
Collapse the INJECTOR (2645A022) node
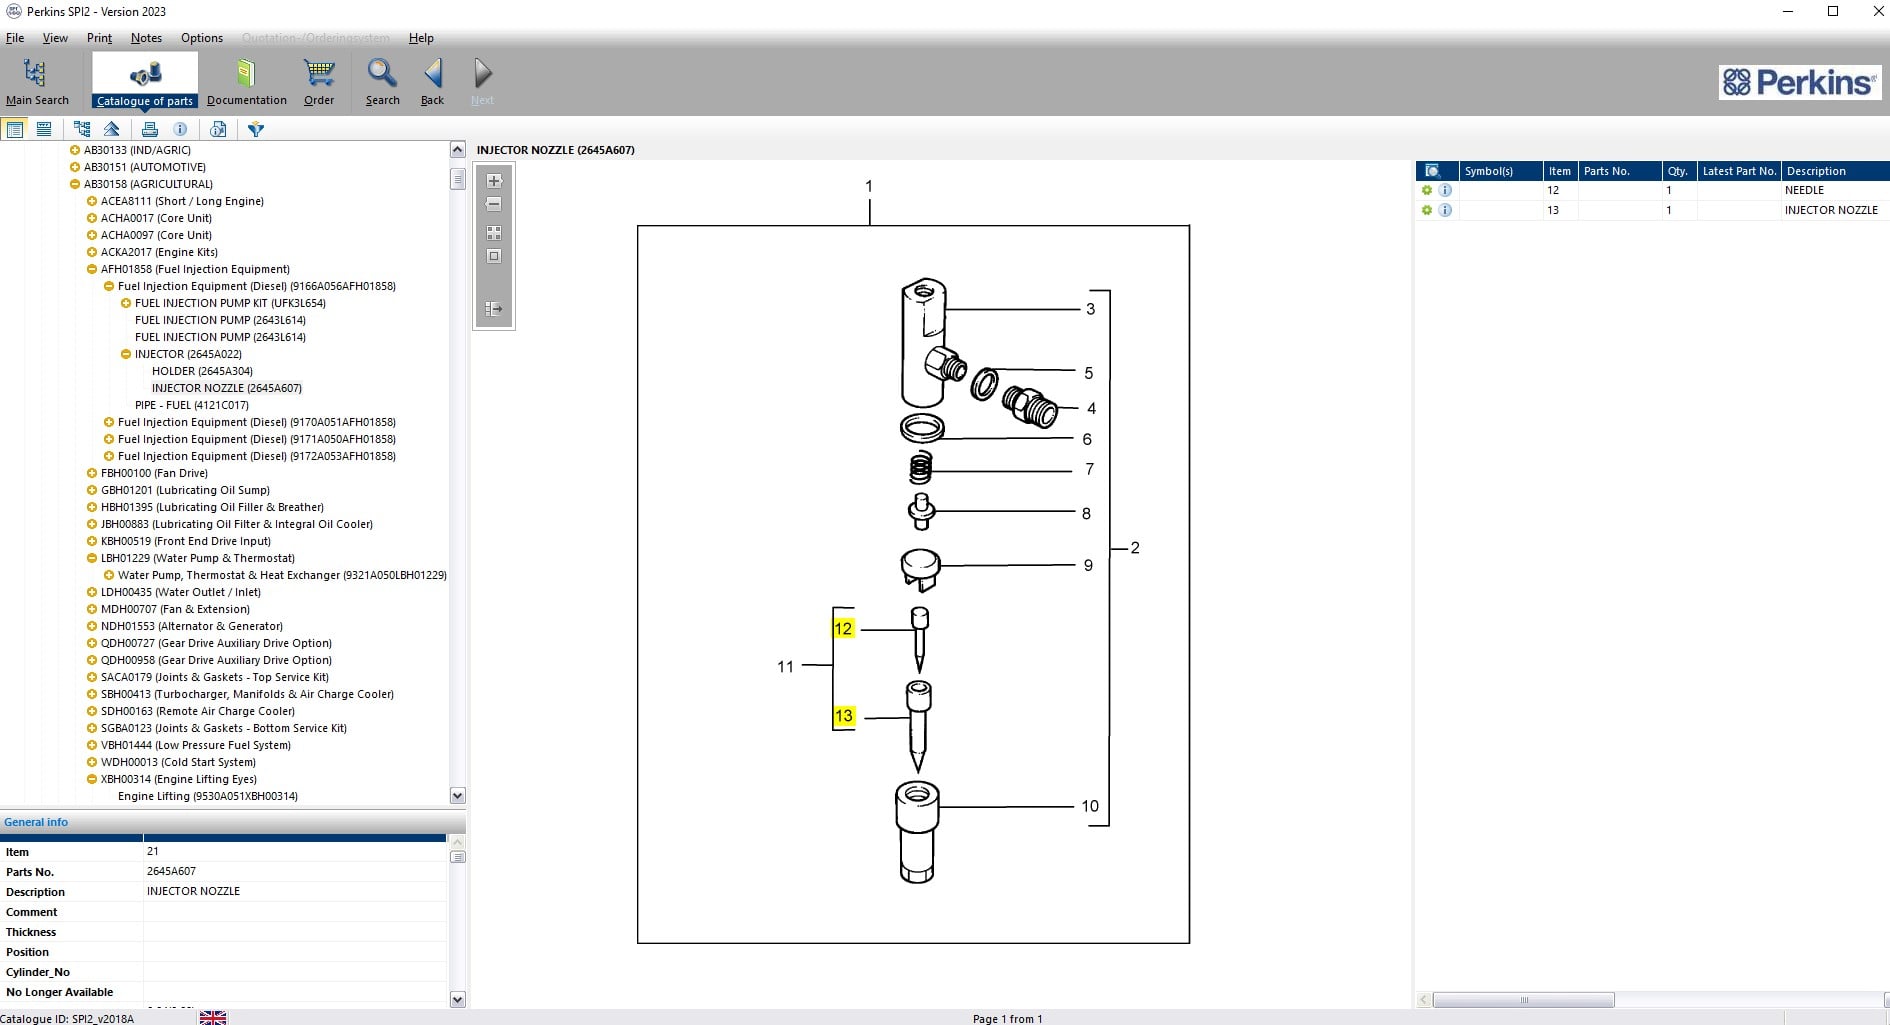[126, 354]
